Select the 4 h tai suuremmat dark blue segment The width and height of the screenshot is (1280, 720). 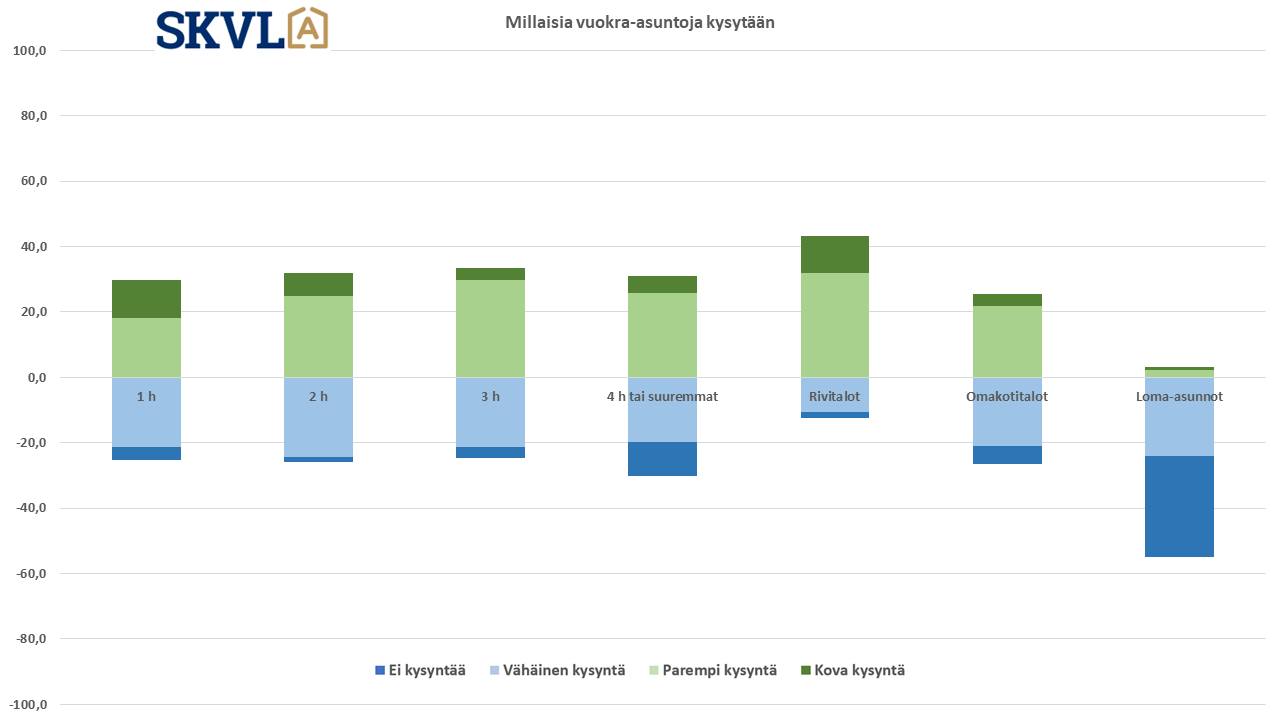coord(662,459)
